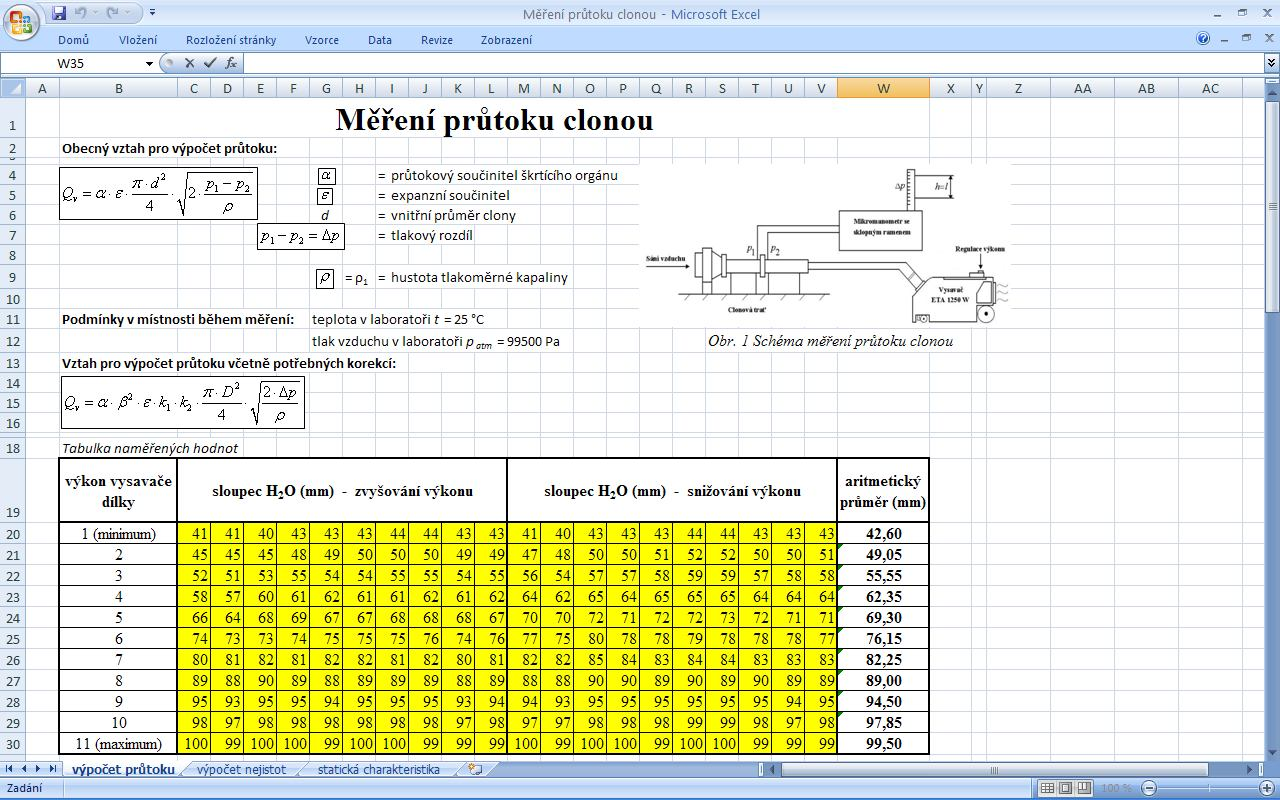Open the Insert Function fx dialog
1280x800 pixels.
click(231, 63)
